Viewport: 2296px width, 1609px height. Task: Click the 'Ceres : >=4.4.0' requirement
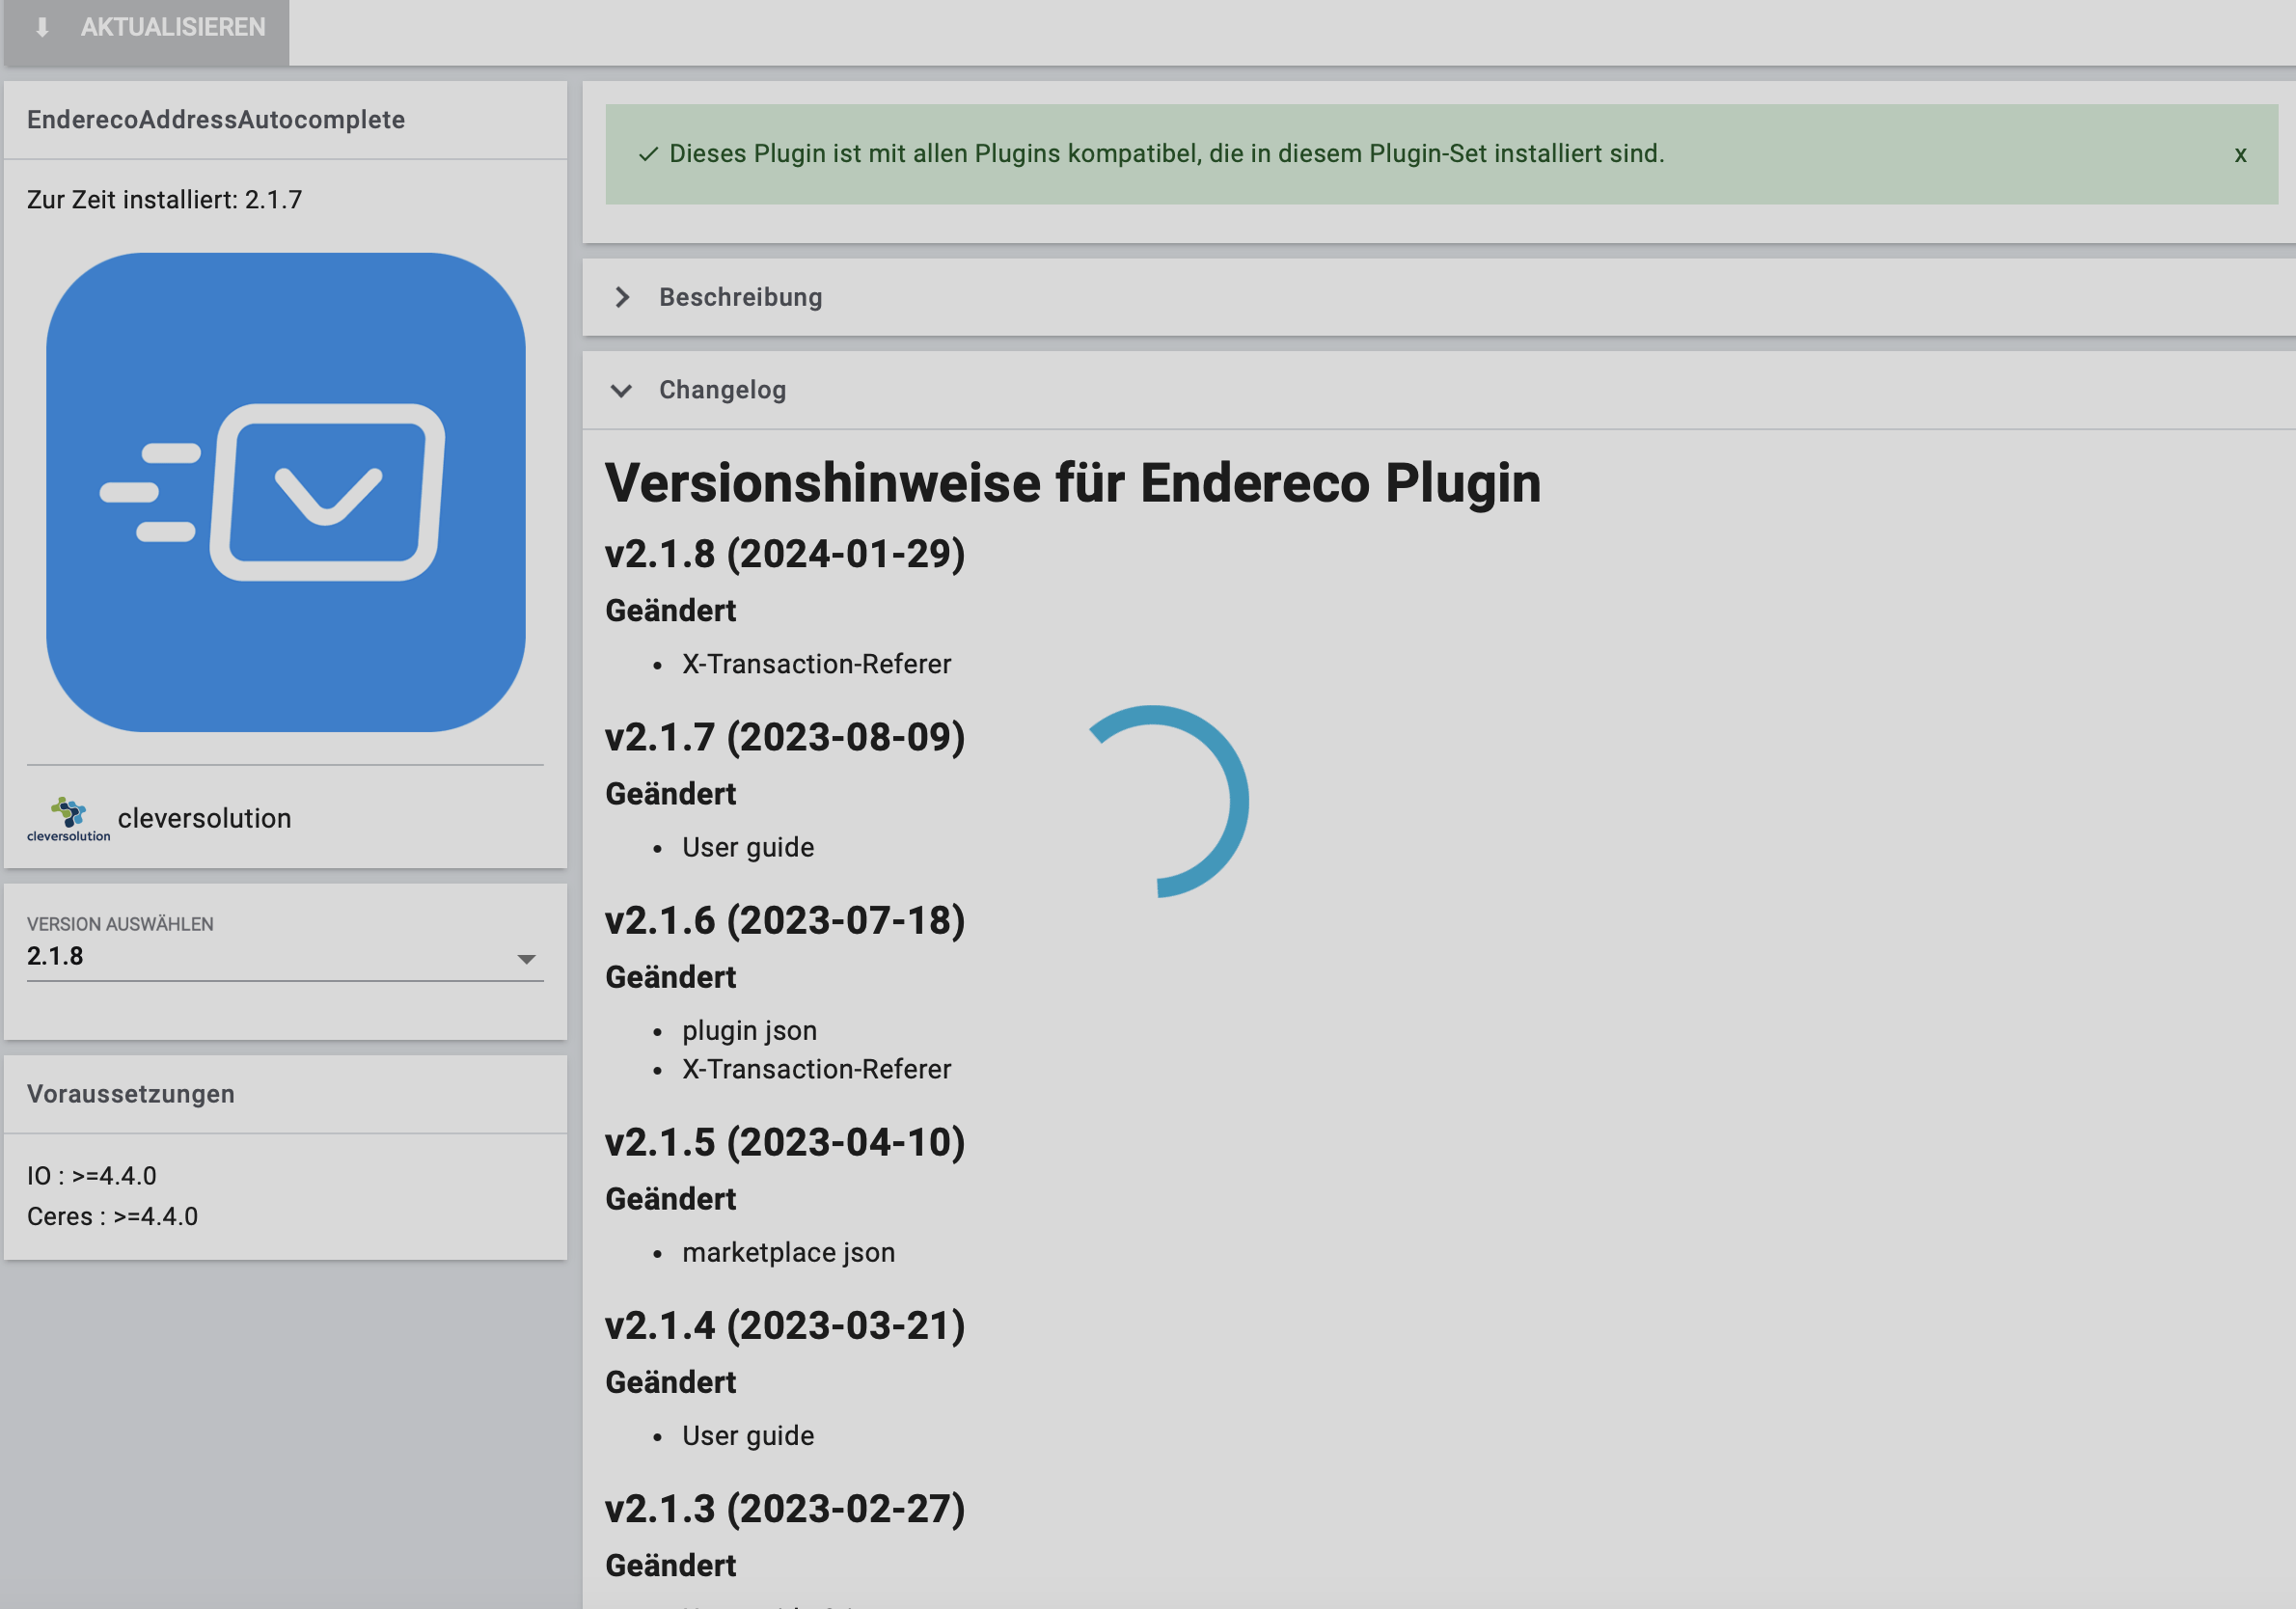click(113, 1217)
